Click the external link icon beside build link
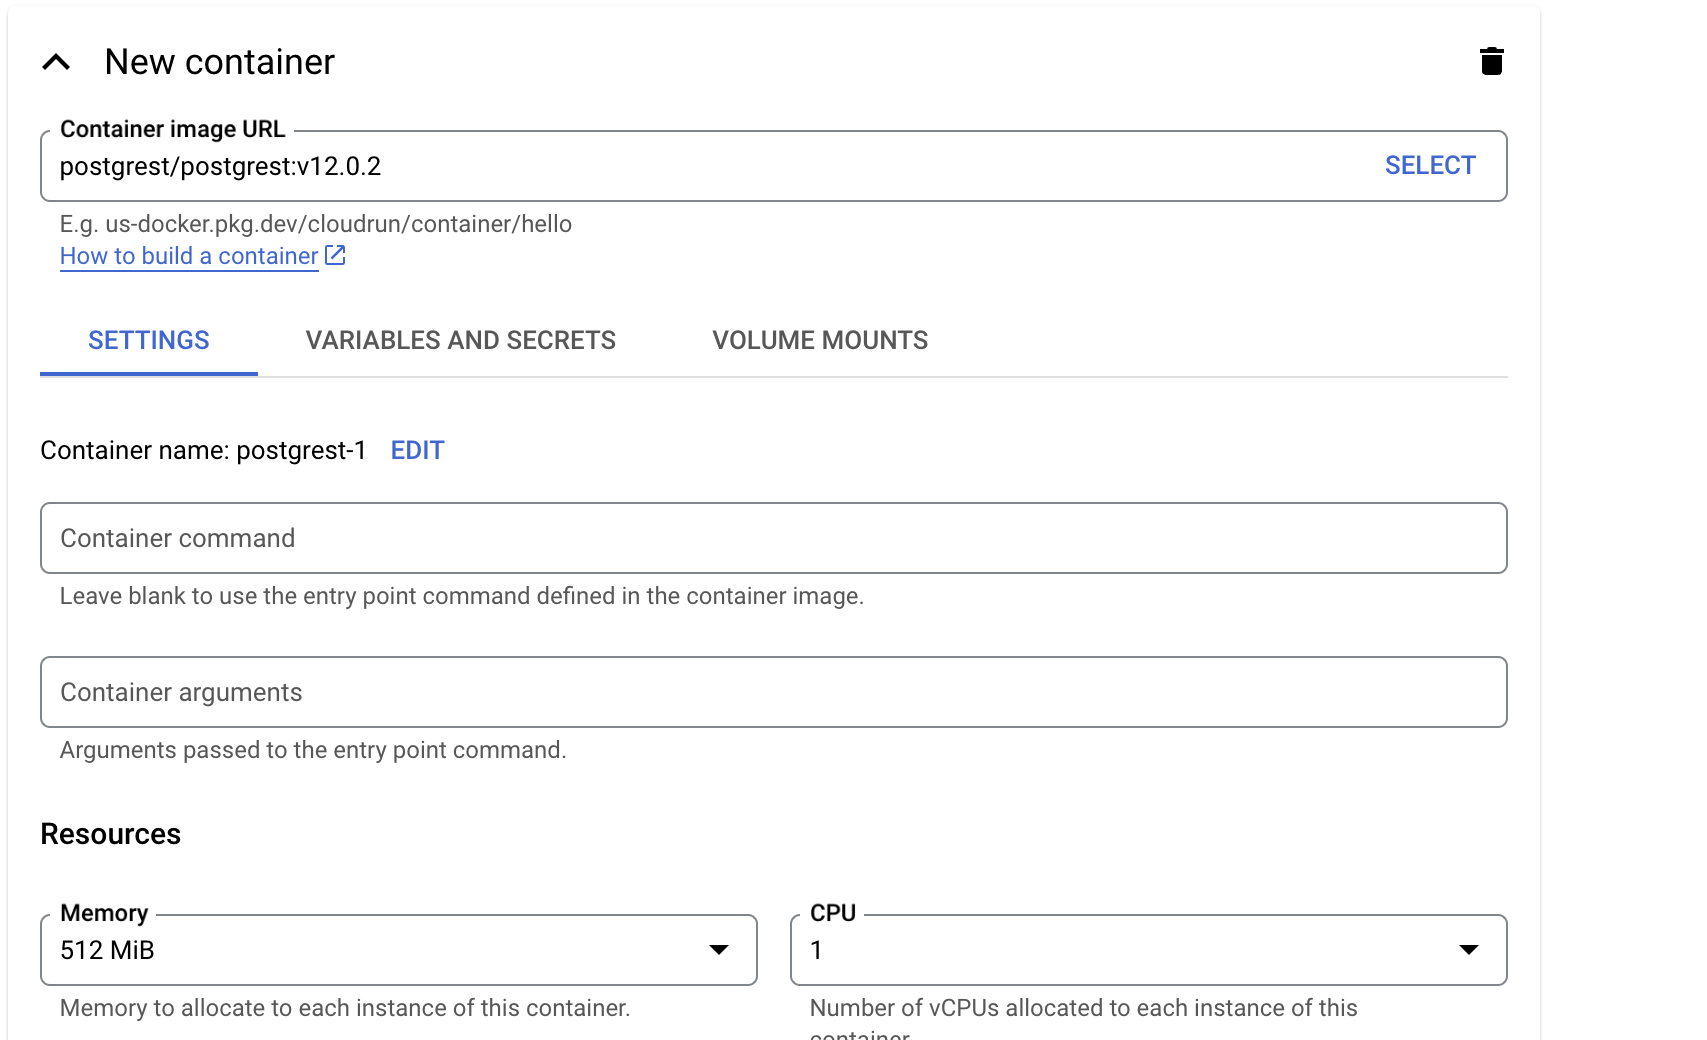1707x1040 pixels. click(336, 256)
